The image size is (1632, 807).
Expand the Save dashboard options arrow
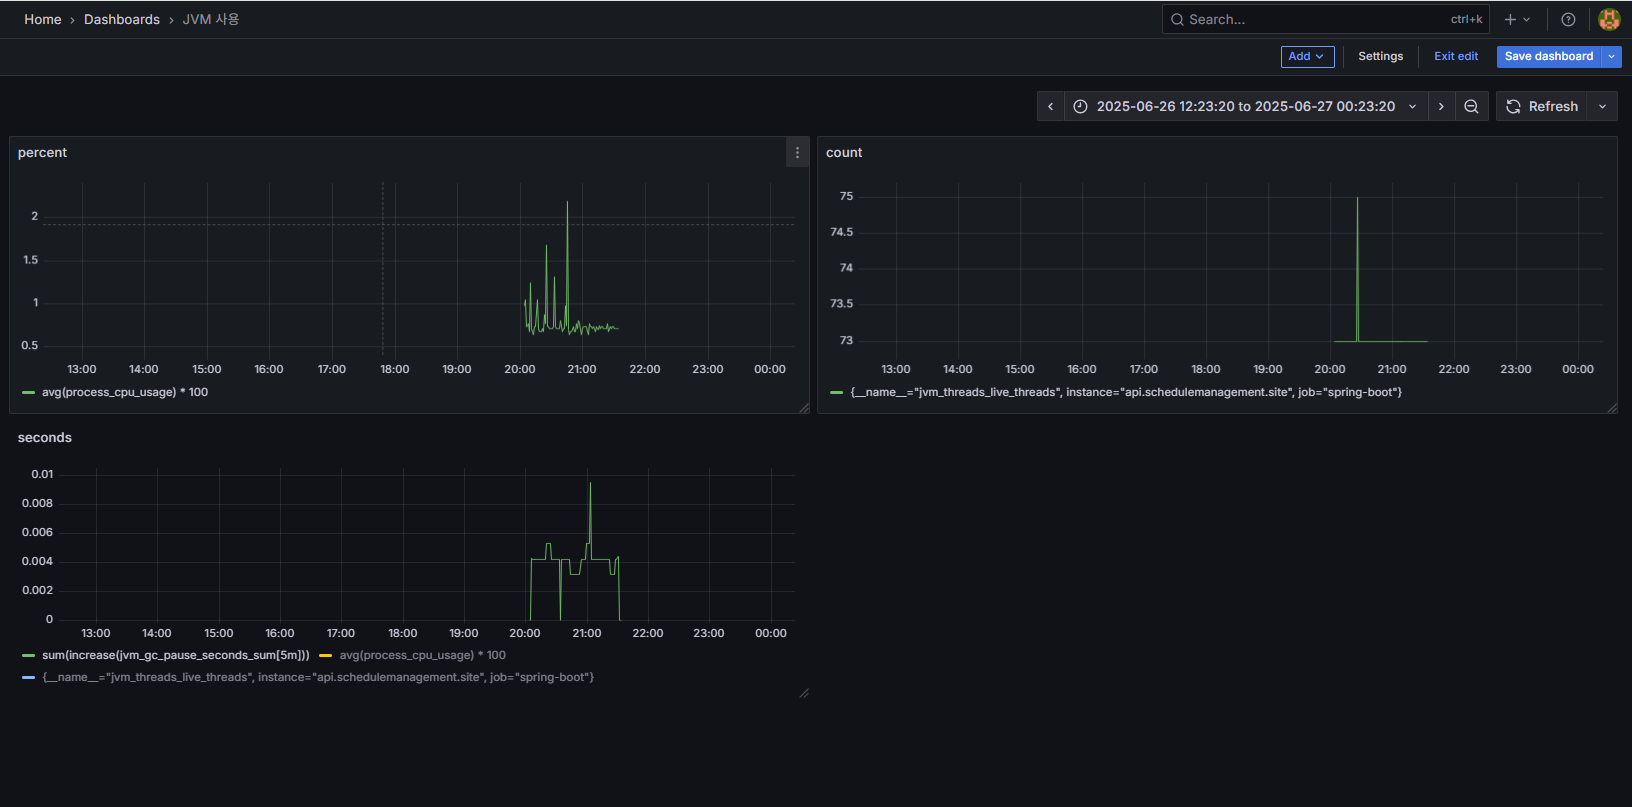(1611, 56)
